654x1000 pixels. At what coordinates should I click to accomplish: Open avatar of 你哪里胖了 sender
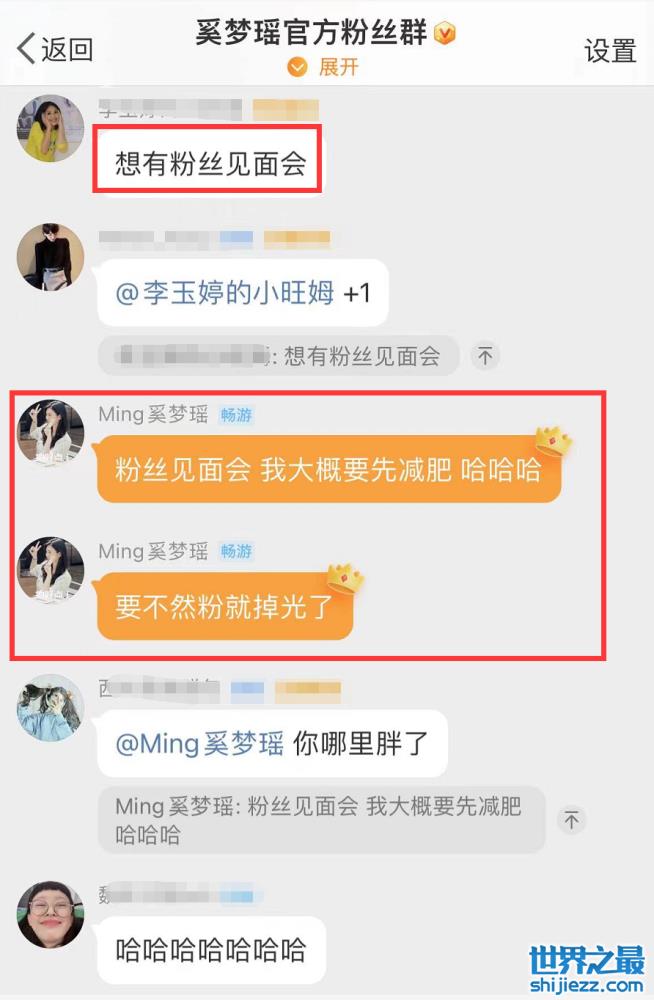click(50, 708)
